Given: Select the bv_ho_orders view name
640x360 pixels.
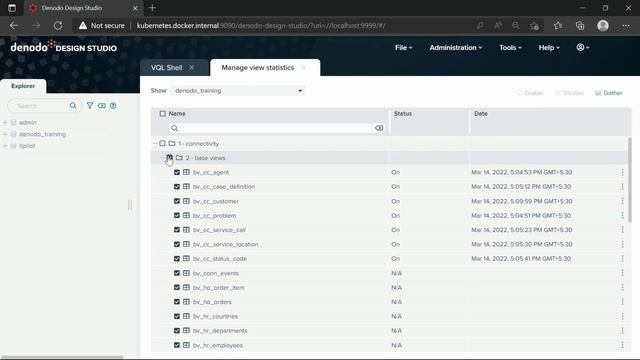Looking at the screenshot, I should coord(212,302).
